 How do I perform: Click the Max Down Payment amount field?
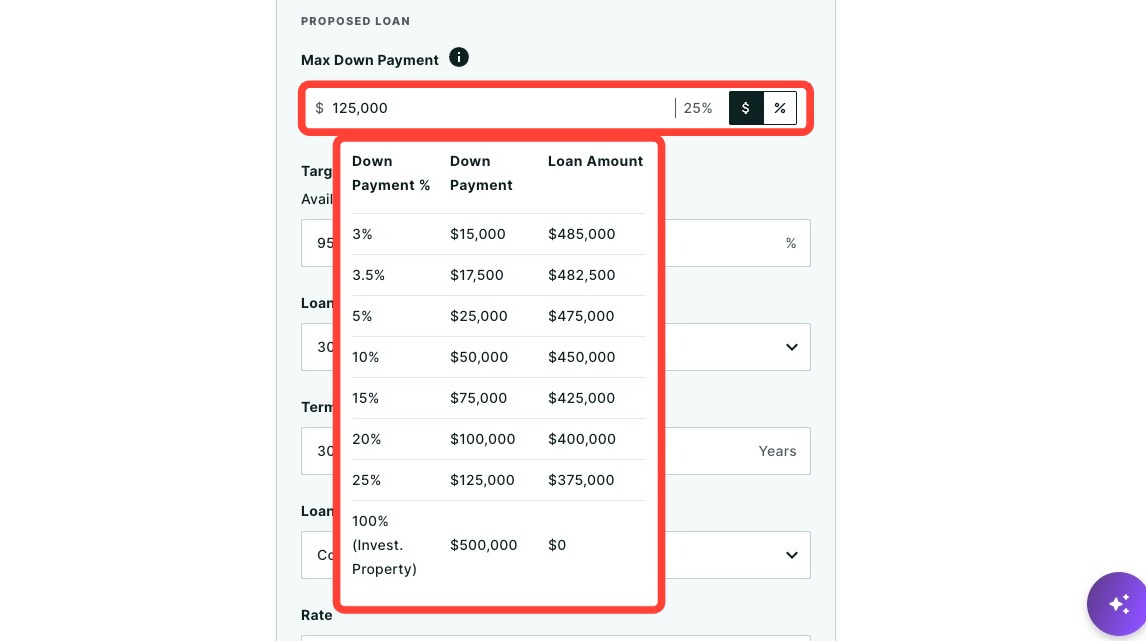click(490, 108)
